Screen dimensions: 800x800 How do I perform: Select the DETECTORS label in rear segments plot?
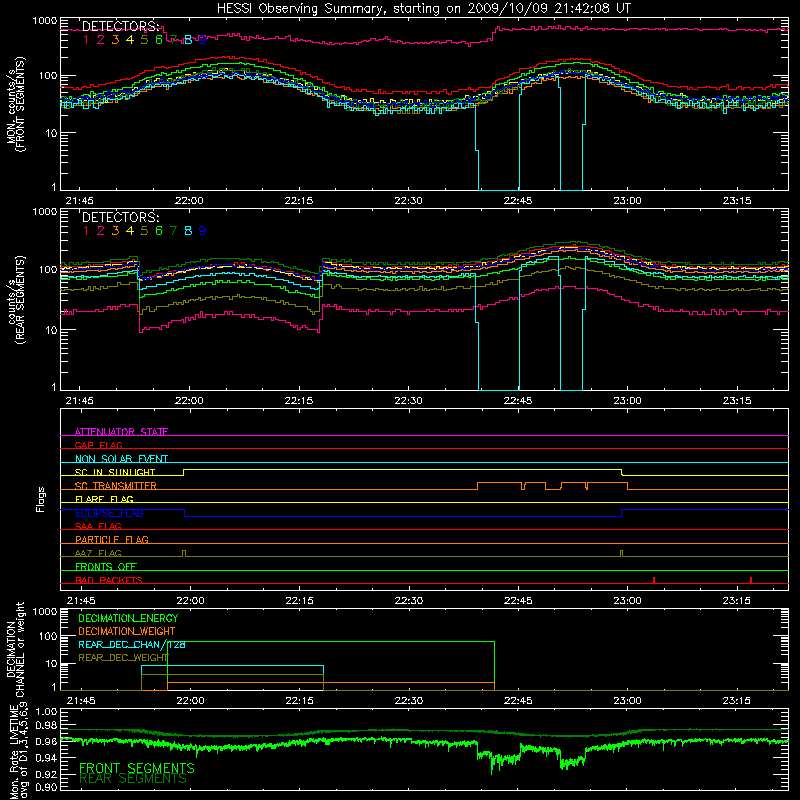[121, 217]
